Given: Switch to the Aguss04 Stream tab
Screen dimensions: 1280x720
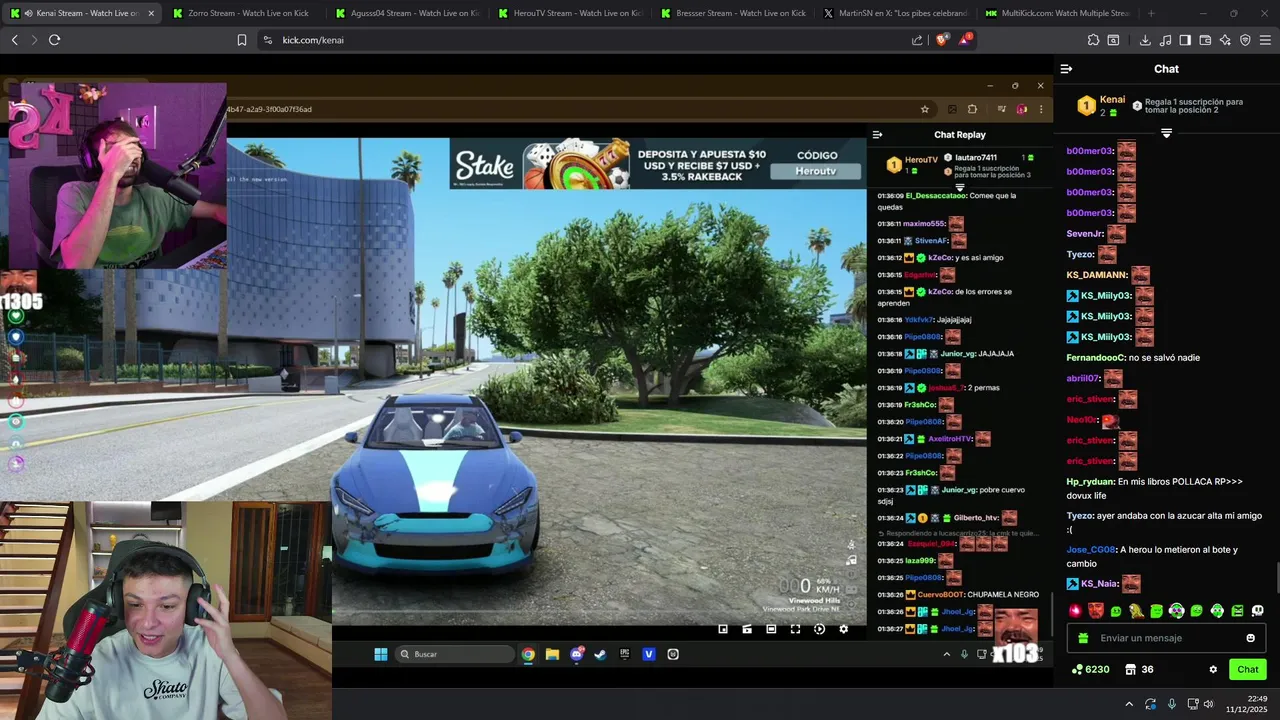Looking at the screenshot, I should point(409,13).
